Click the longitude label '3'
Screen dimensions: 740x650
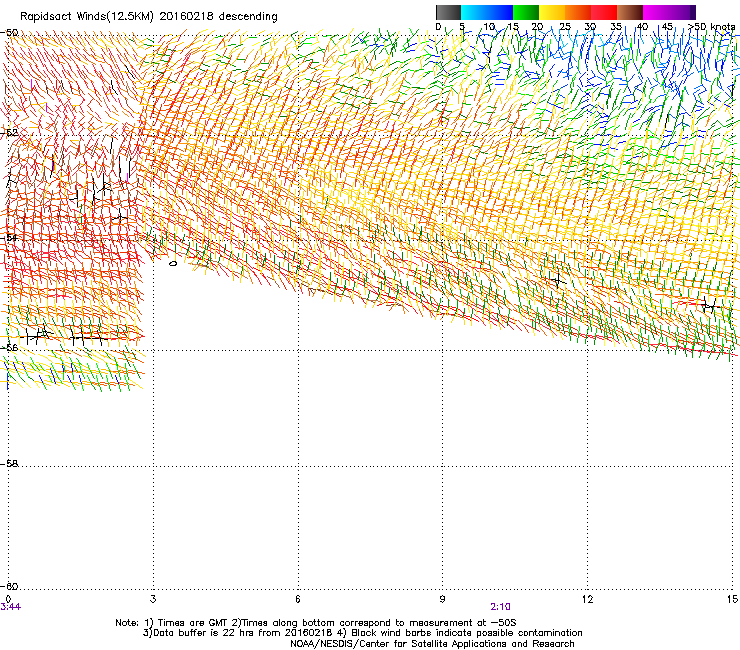pos(153,599)
